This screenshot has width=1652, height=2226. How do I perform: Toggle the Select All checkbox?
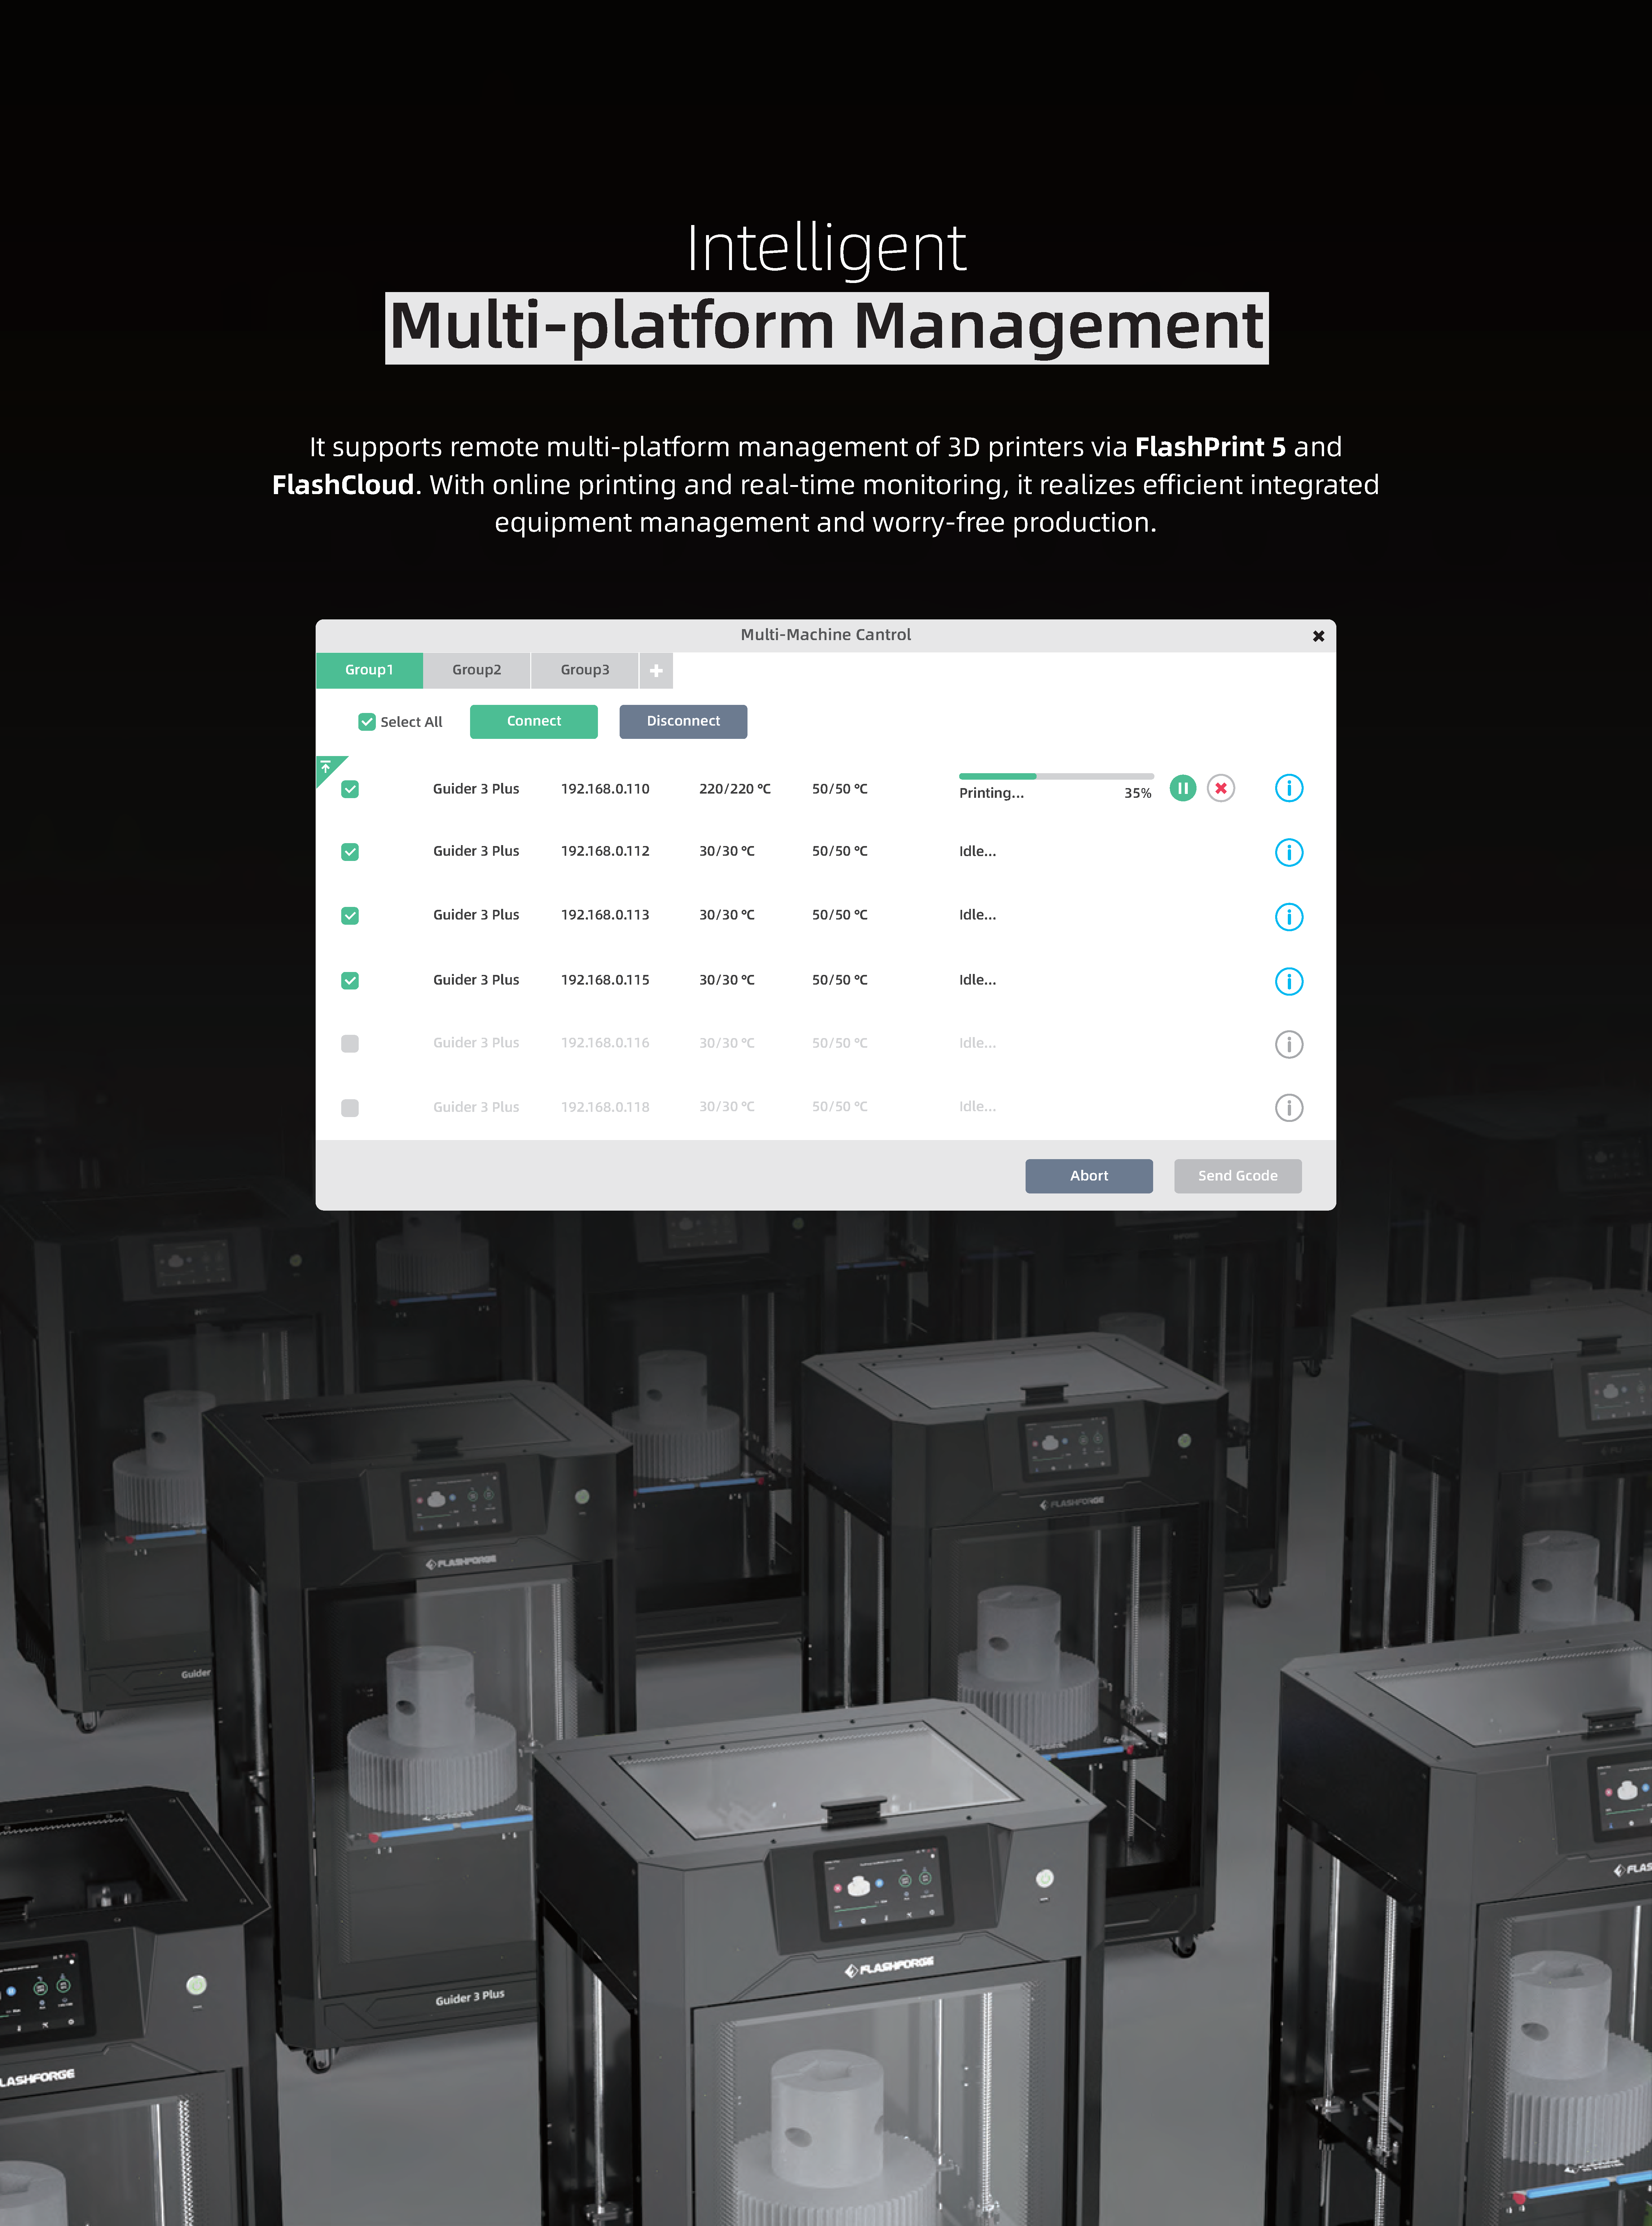click(367, 722)
